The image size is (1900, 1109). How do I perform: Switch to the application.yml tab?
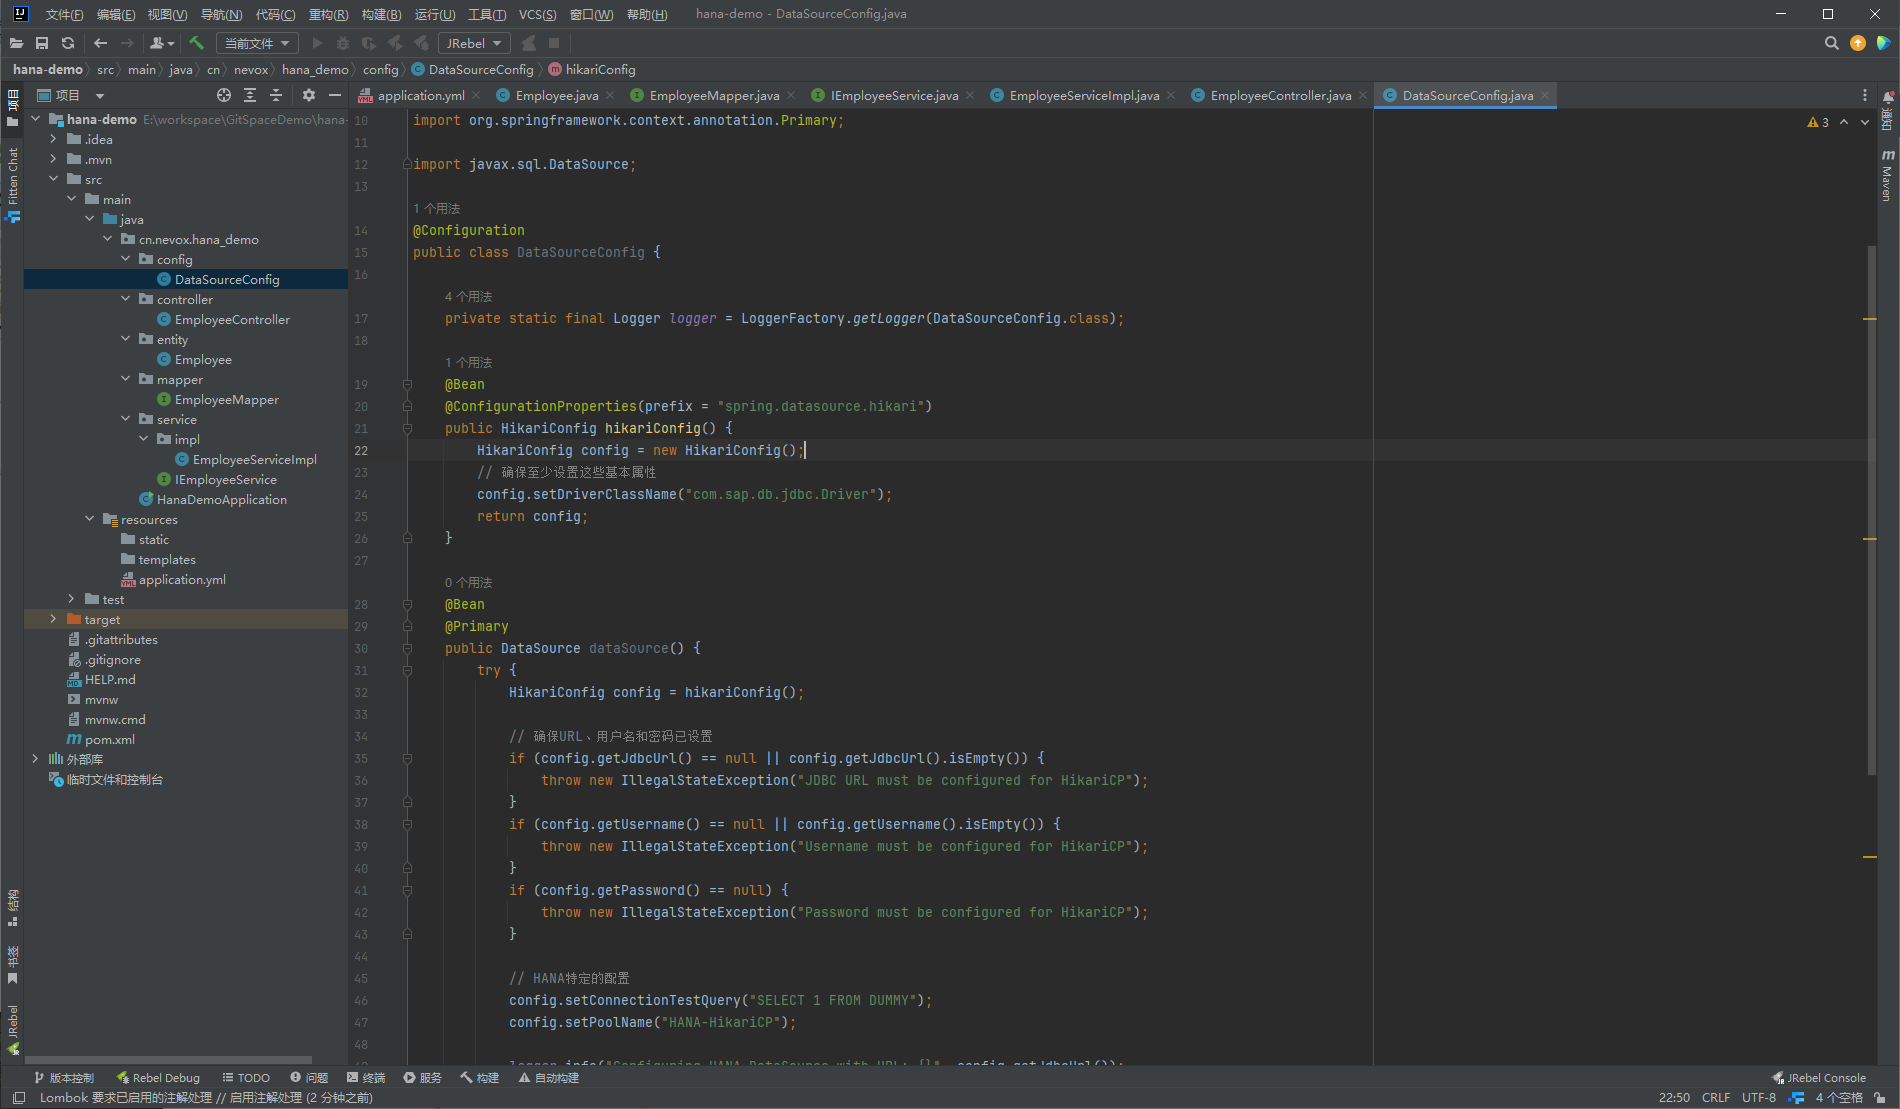tap(421, 95)
